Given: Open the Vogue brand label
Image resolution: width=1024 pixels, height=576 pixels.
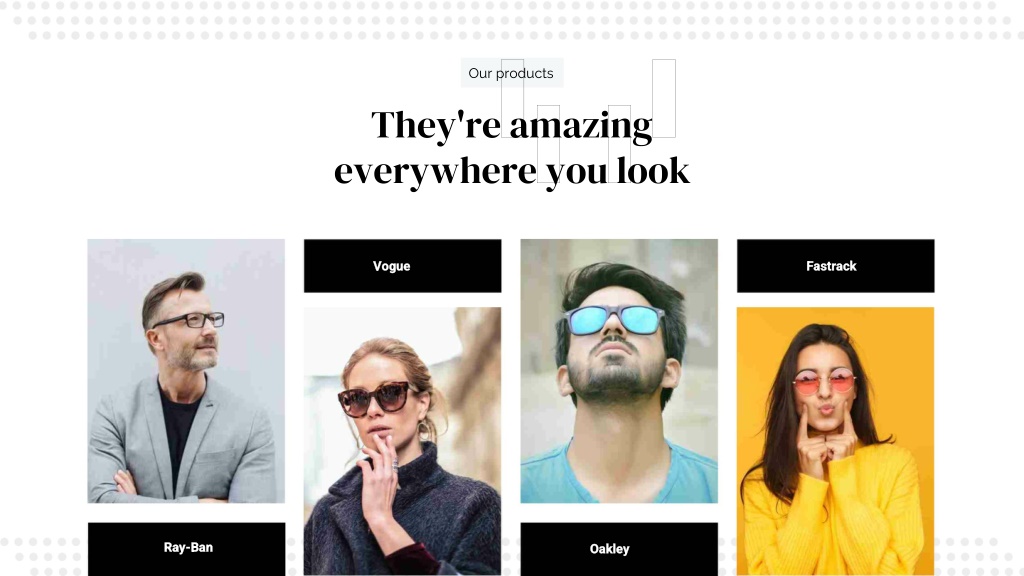Looking at the screenshot, I should (x=402, y=266).
